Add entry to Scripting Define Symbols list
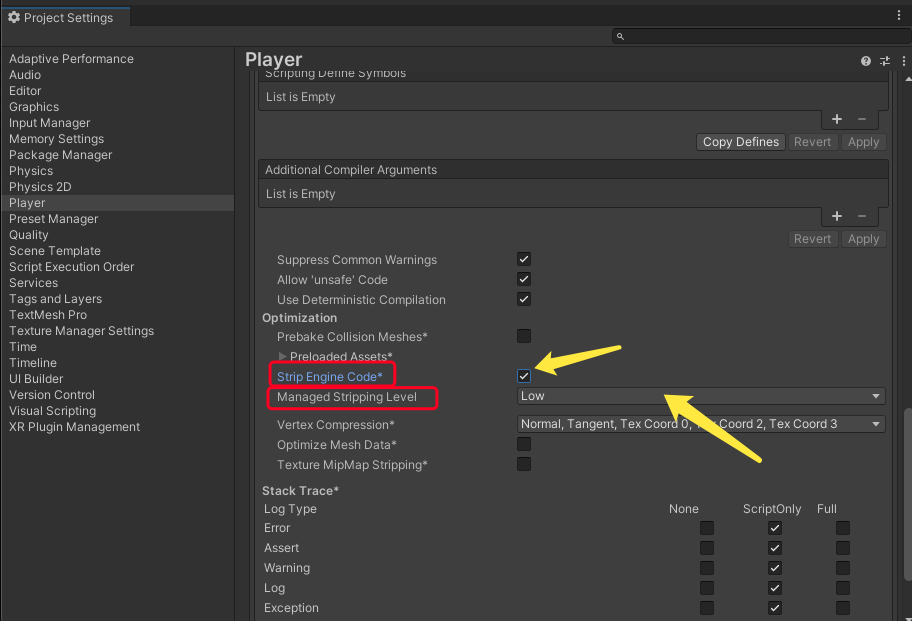The image size is (912, 621). (x=838, y=120)
